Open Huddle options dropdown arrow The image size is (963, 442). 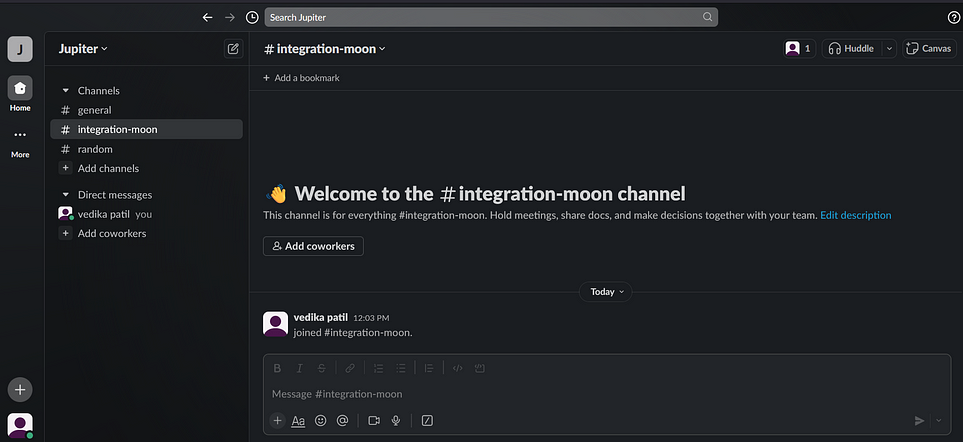tap(889, 48)
